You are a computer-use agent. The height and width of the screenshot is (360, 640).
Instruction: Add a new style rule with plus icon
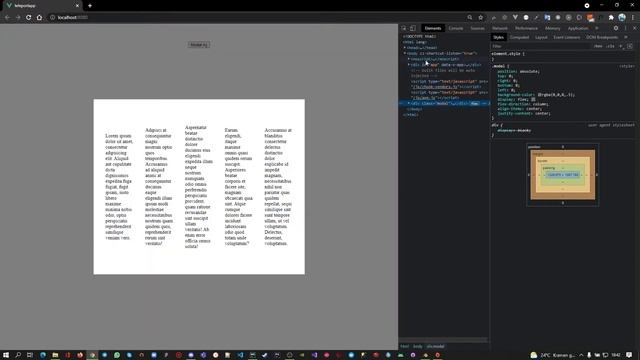(621, 46)
